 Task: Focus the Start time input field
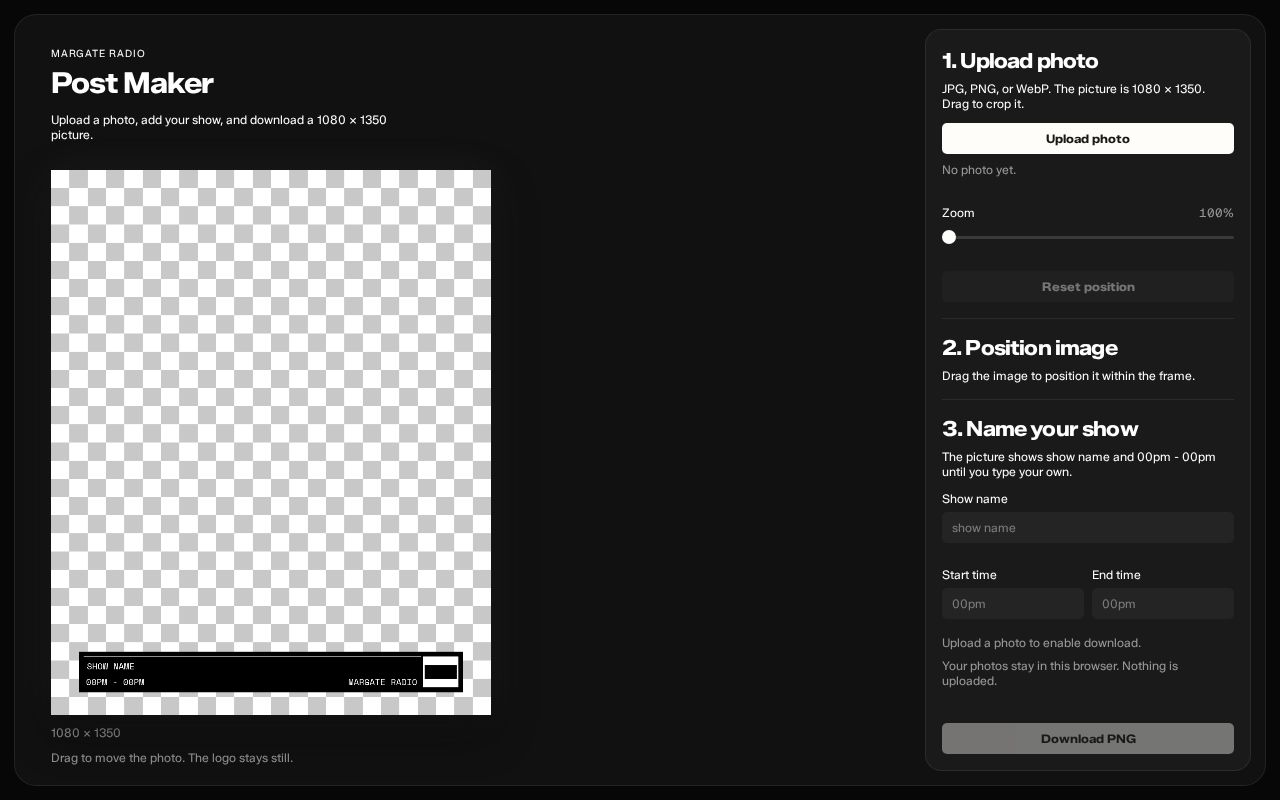[x=1013, y=604]
